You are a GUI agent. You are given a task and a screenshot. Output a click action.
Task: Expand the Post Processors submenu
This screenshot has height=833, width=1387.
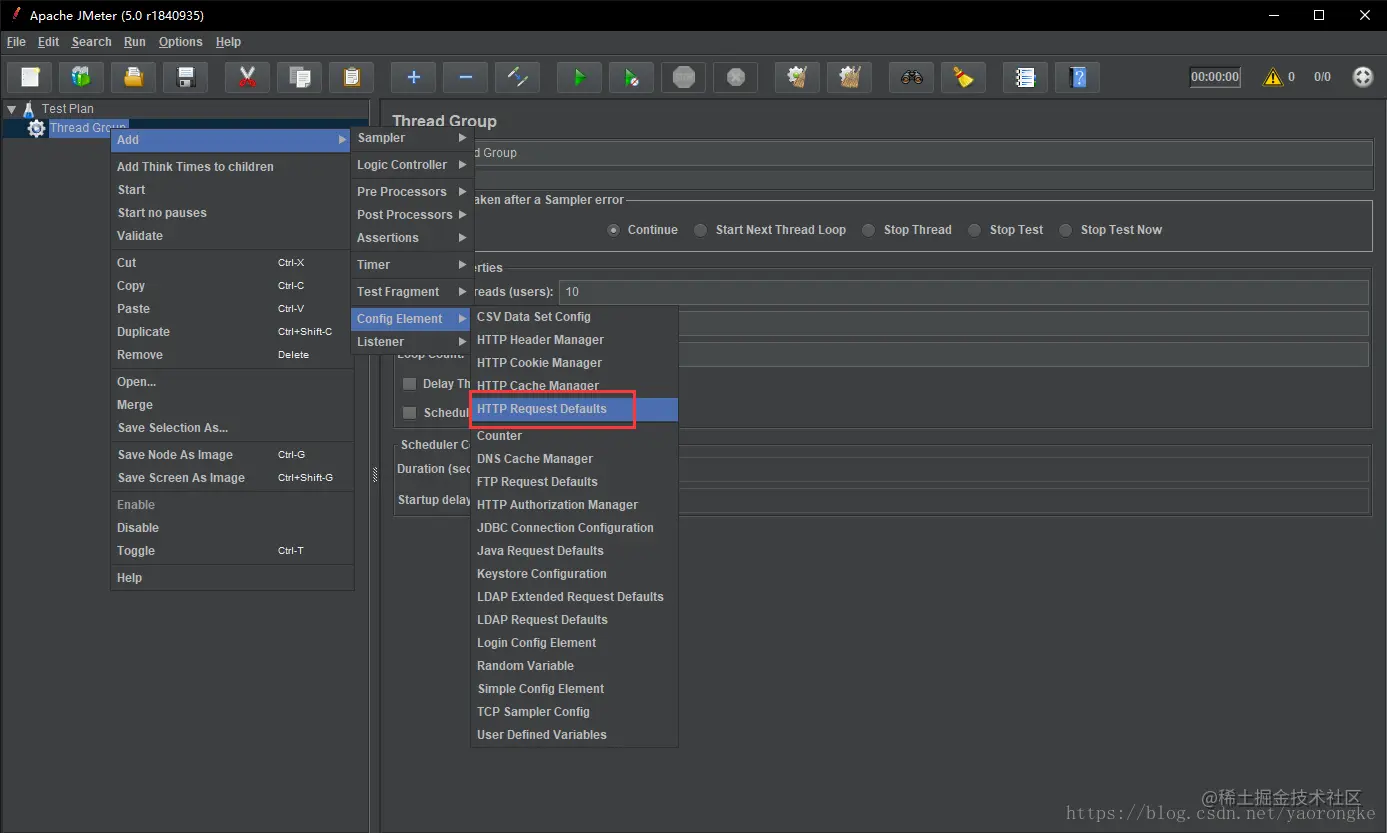pyautogui.click(x=412, y=215)
